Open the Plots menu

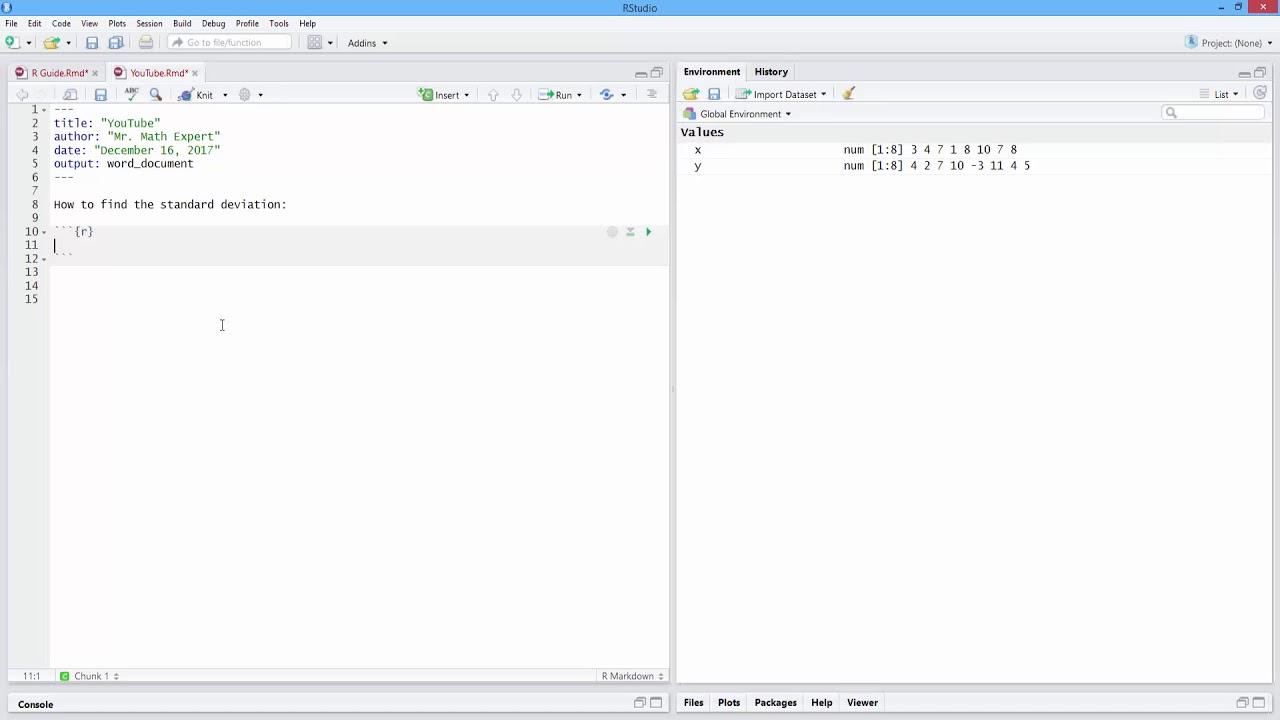117,23
